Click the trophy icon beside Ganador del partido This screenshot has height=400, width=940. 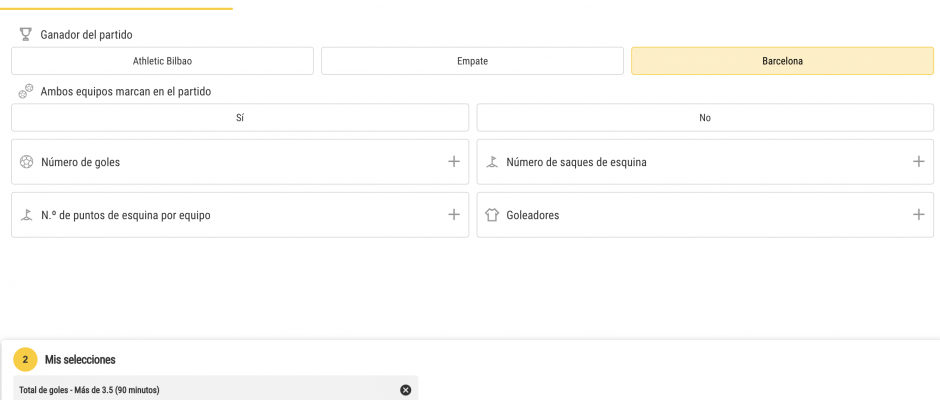point(25,35)
